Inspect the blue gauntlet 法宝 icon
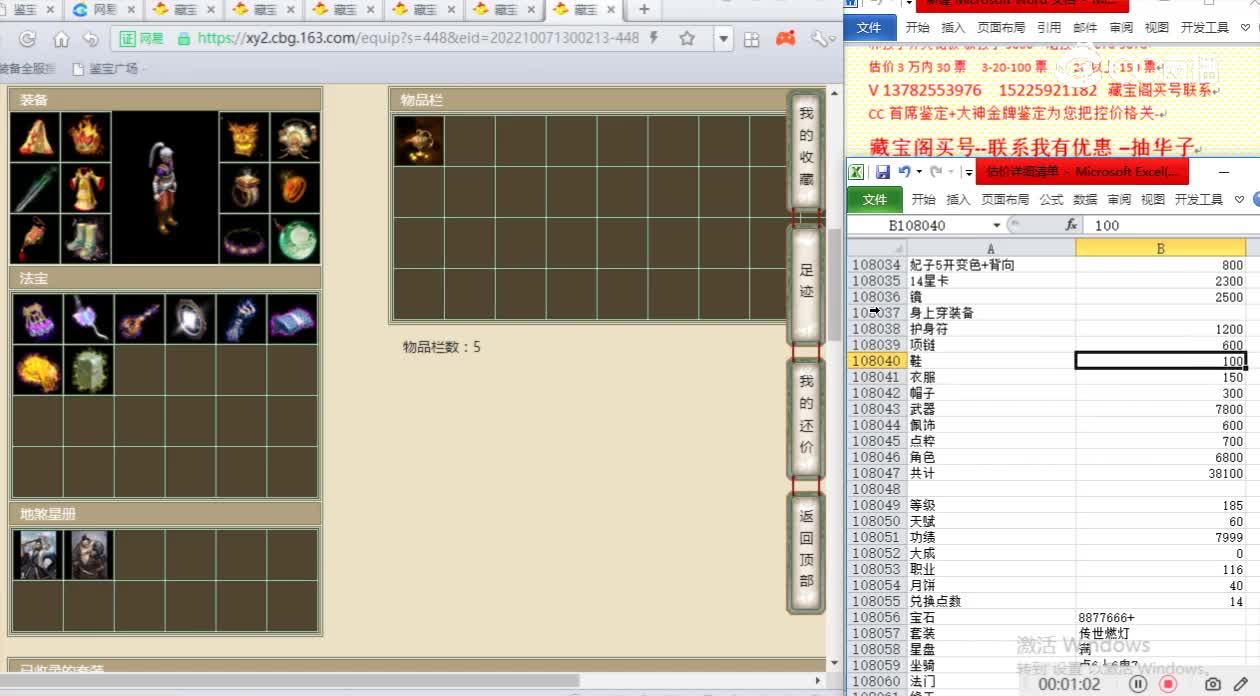The height and width of the screenshot is (696, 1260). [242, 319]
